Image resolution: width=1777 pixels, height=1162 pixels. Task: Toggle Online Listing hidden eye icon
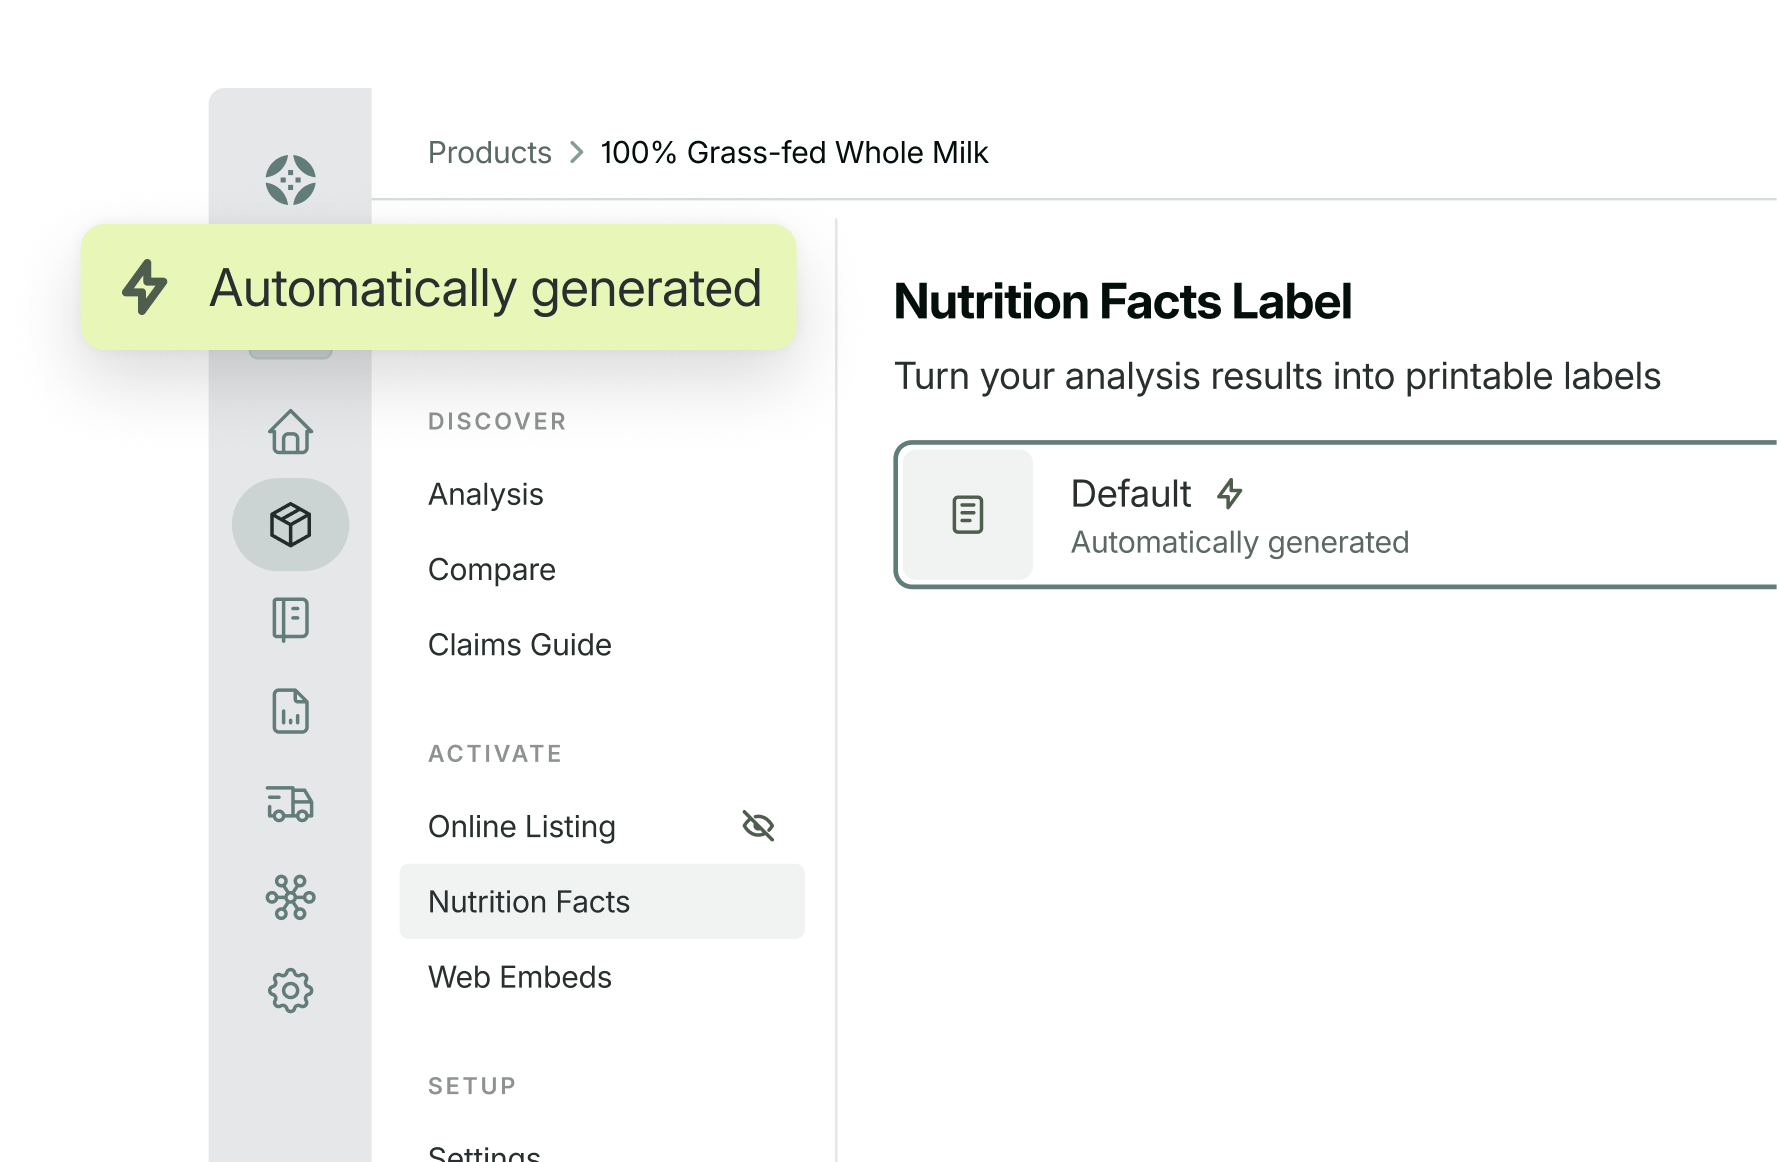click(758, 826)
